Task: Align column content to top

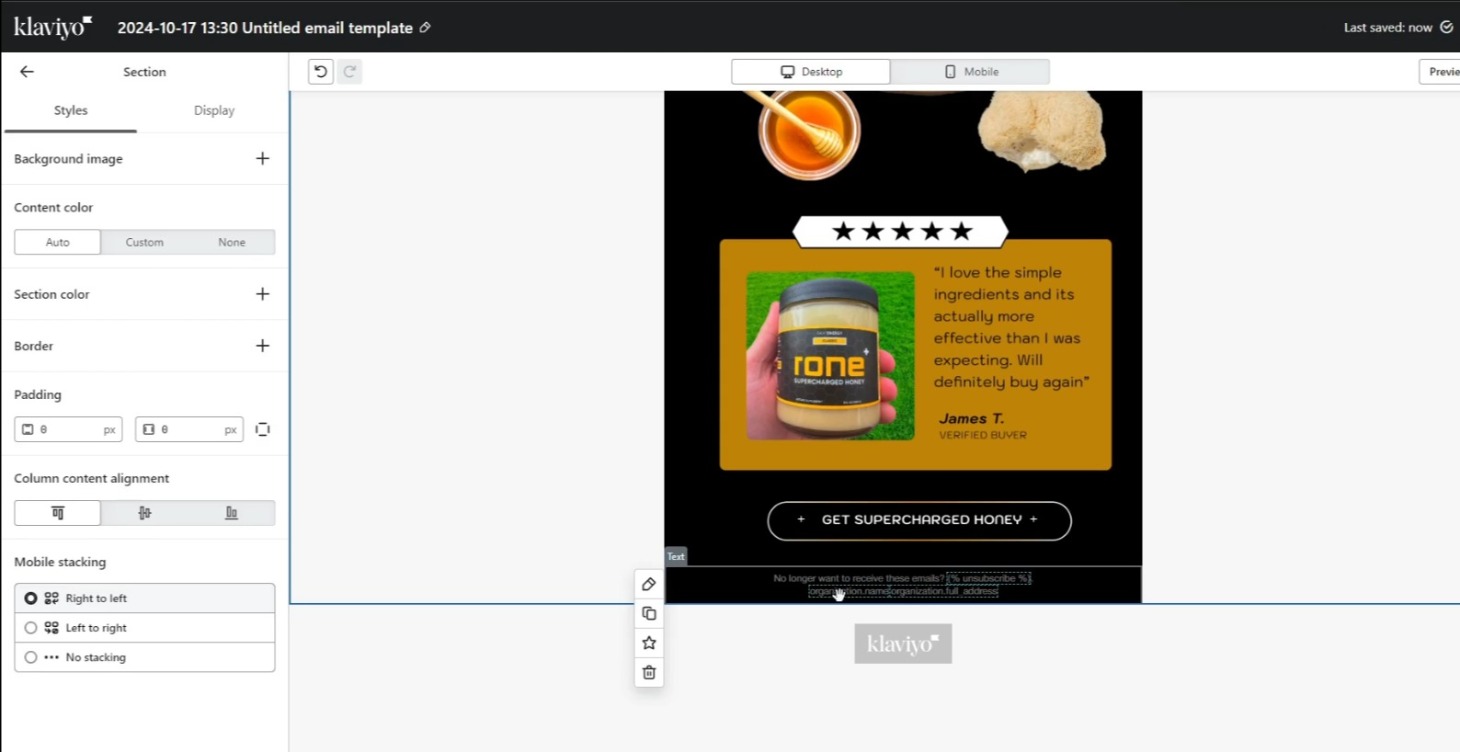Action: (x=58, y=513)
